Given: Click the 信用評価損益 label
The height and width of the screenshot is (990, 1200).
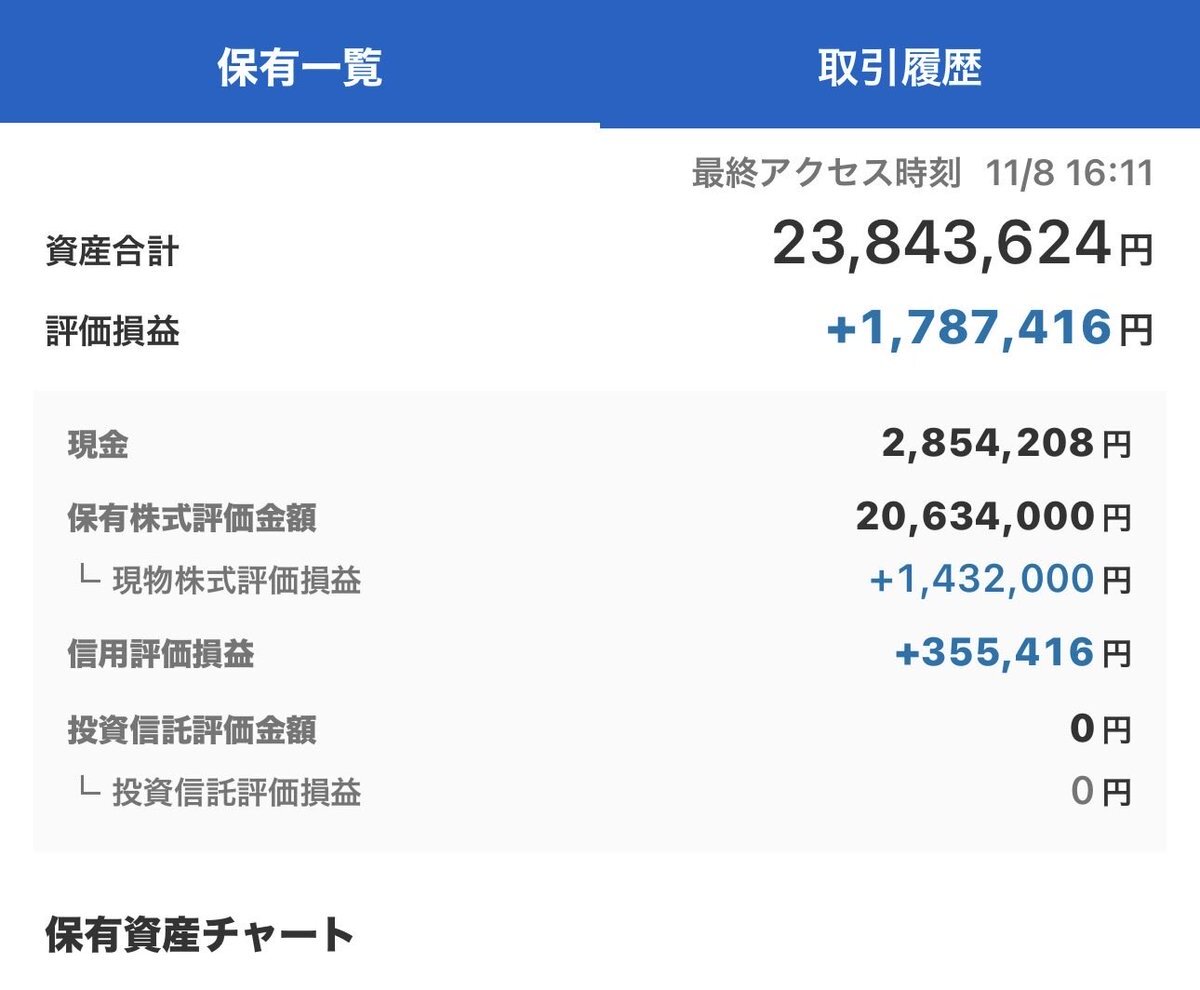Looking at the screenshot, I should (160, 655).
